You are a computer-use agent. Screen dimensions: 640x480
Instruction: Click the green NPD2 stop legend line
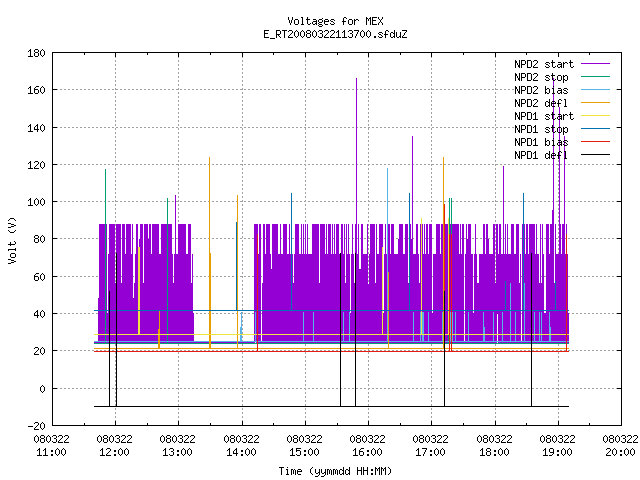pos(595,76)
